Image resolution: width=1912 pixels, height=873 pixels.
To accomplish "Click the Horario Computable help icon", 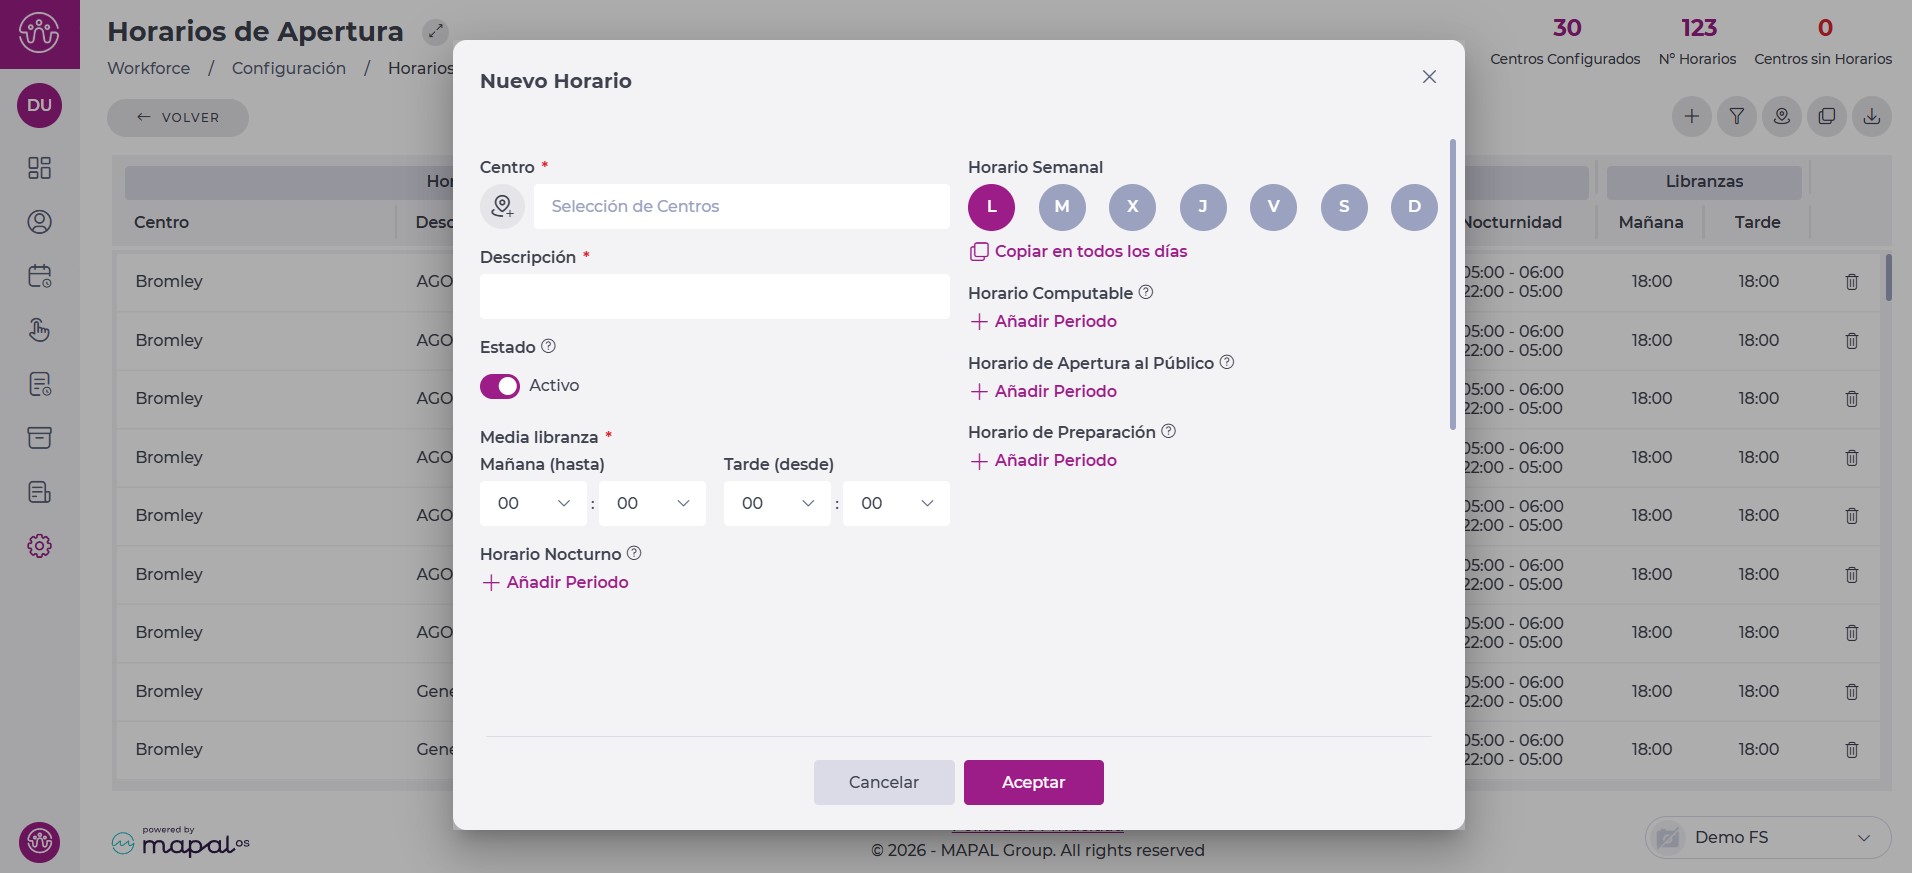I will pos(1146,292).
